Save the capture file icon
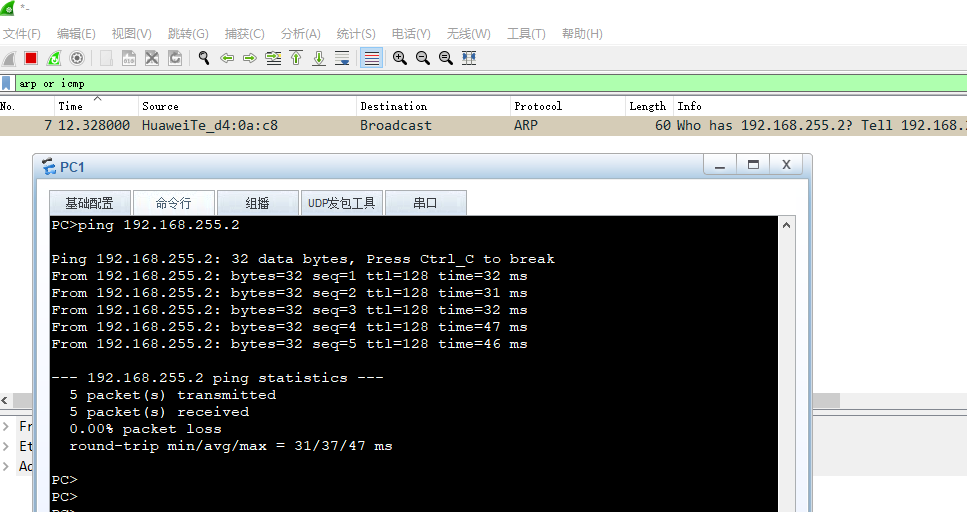The height and width of the screenshot is (512, 967). (x=128, y=58)
